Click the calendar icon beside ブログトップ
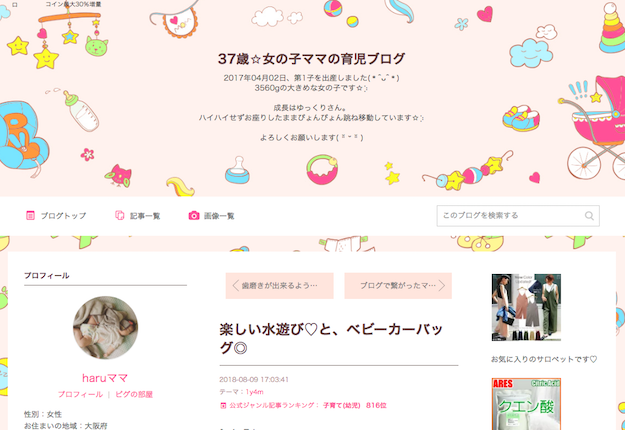Screen dimensions: 625x430 30,216
